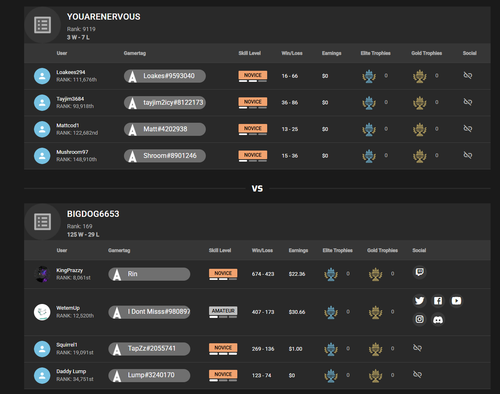Click KingPrazzy's Twitch social icon
This screenshot has width=500, height=394.
(x=419, y=272)
